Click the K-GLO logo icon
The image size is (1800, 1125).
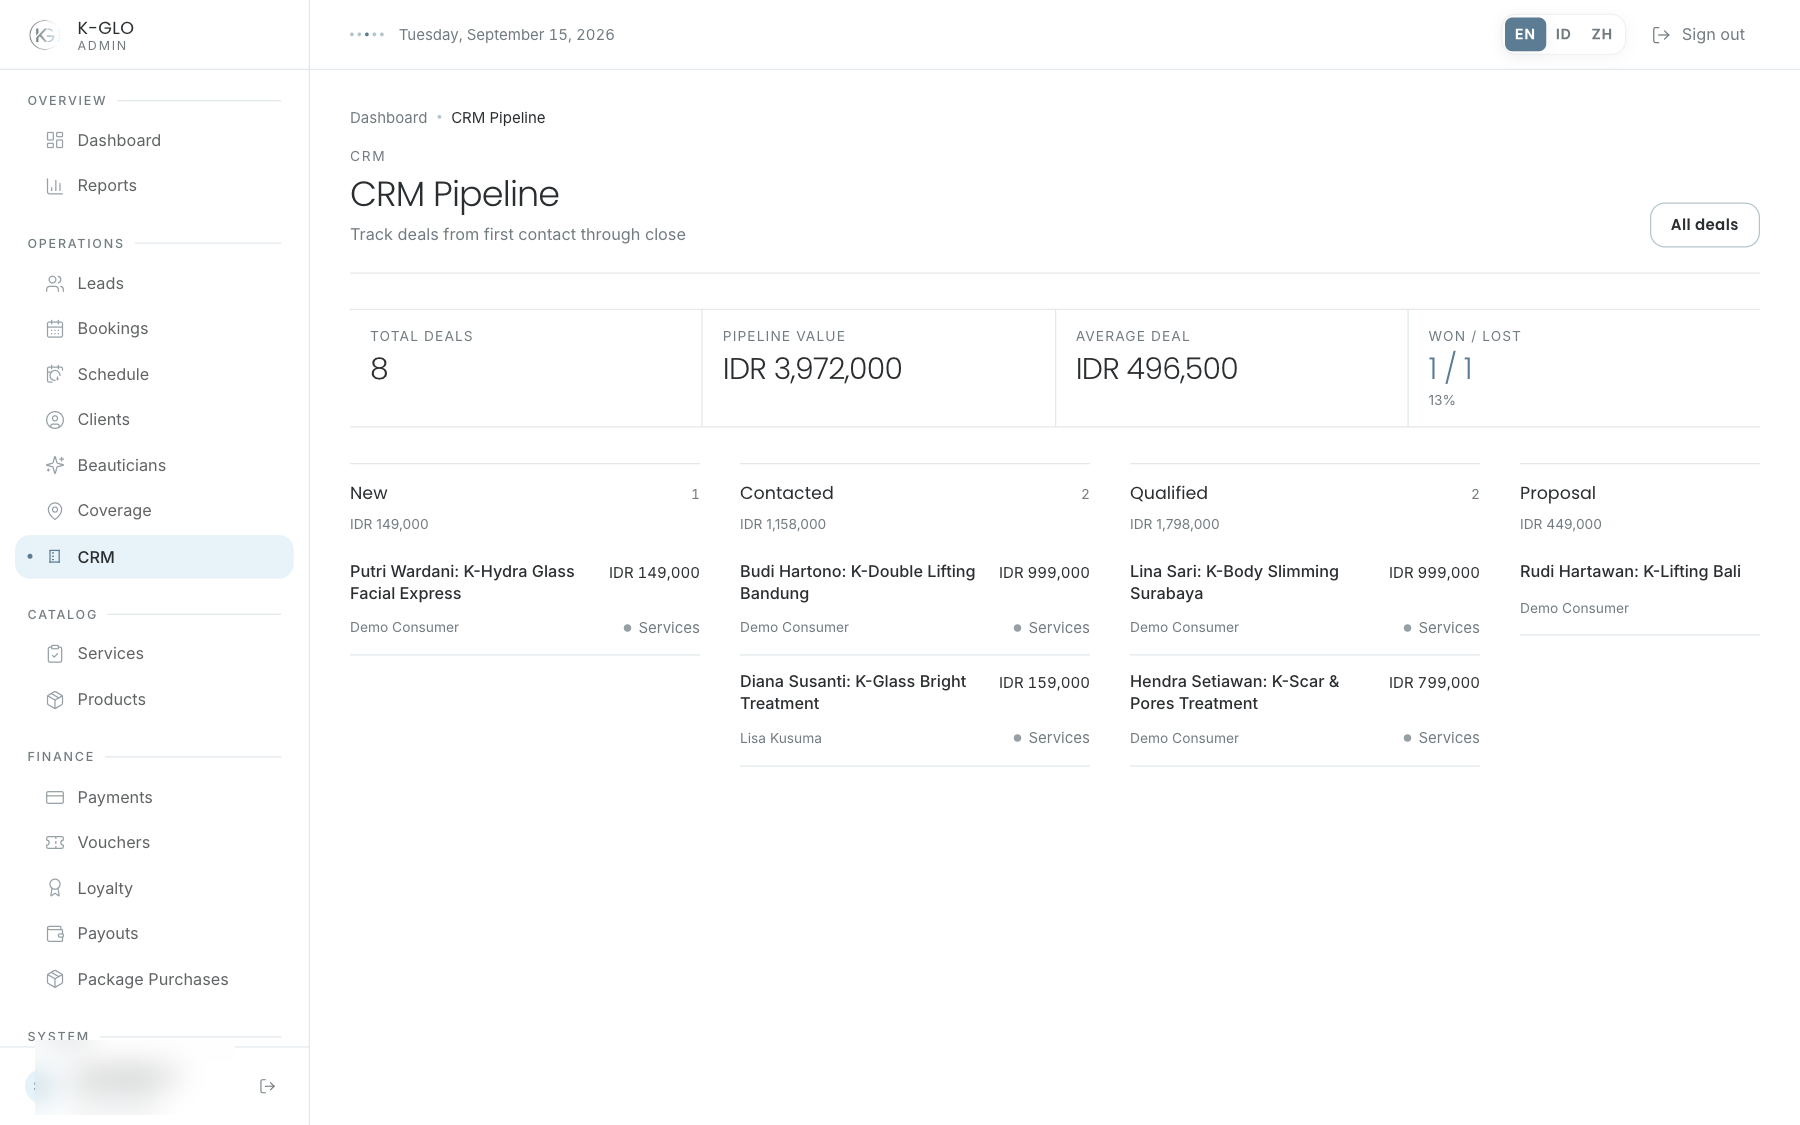point(44,35)
